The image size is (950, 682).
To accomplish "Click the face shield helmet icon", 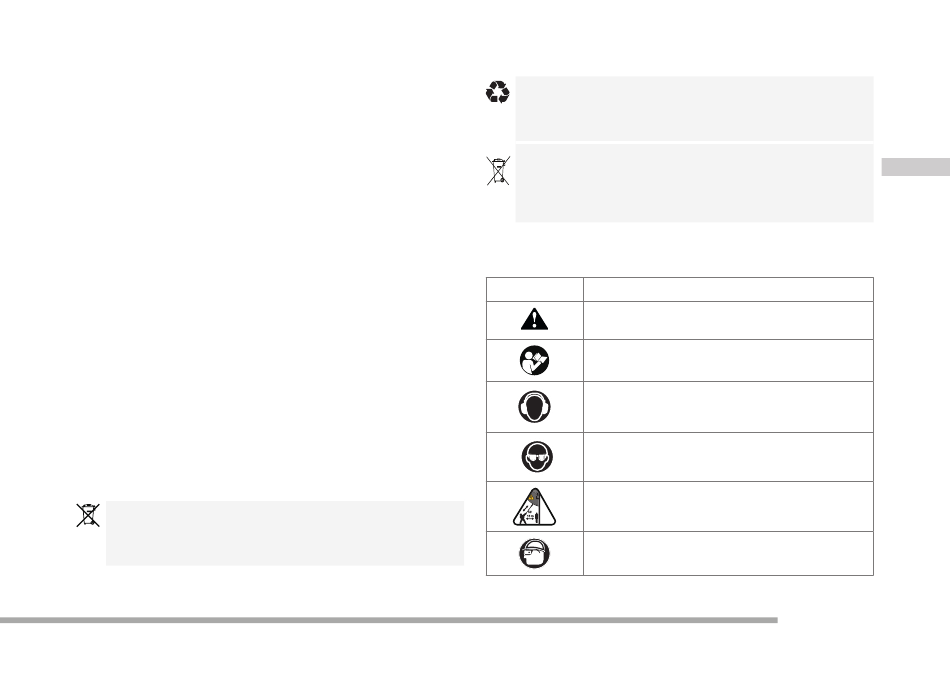I will click(534, 553).
